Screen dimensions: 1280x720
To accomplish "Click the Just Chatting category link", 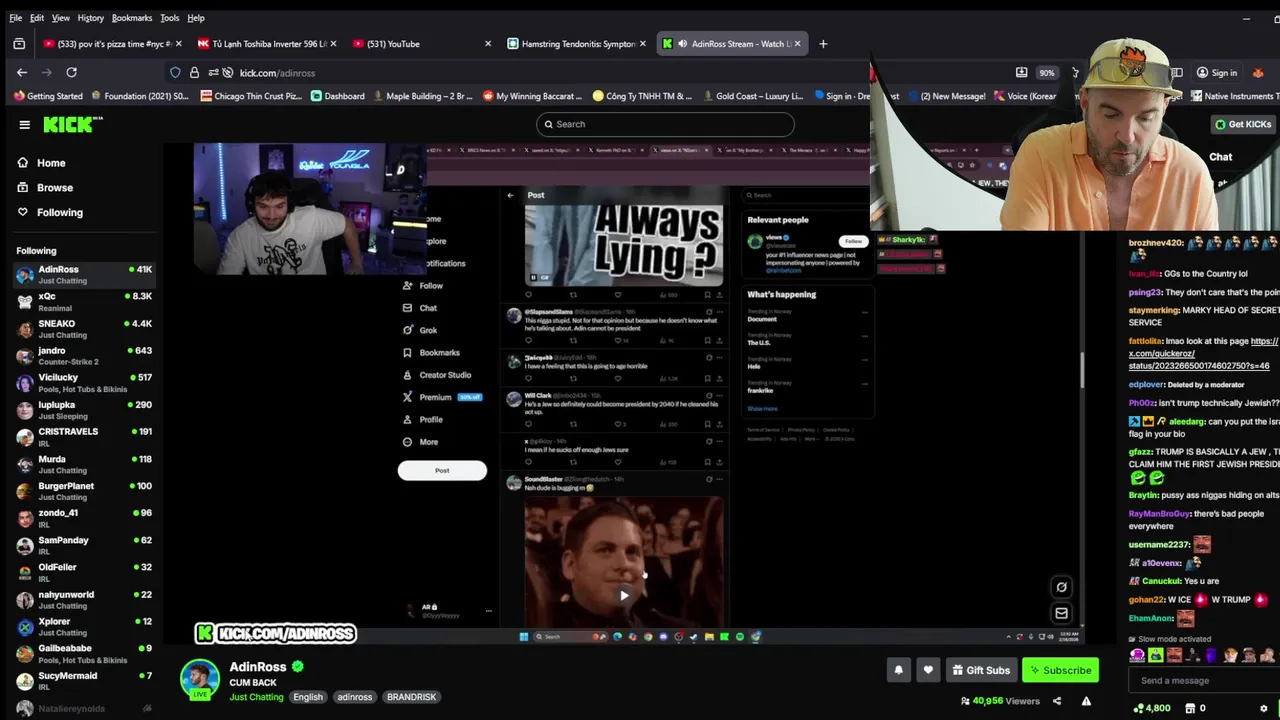I will (x=256, y=697).
